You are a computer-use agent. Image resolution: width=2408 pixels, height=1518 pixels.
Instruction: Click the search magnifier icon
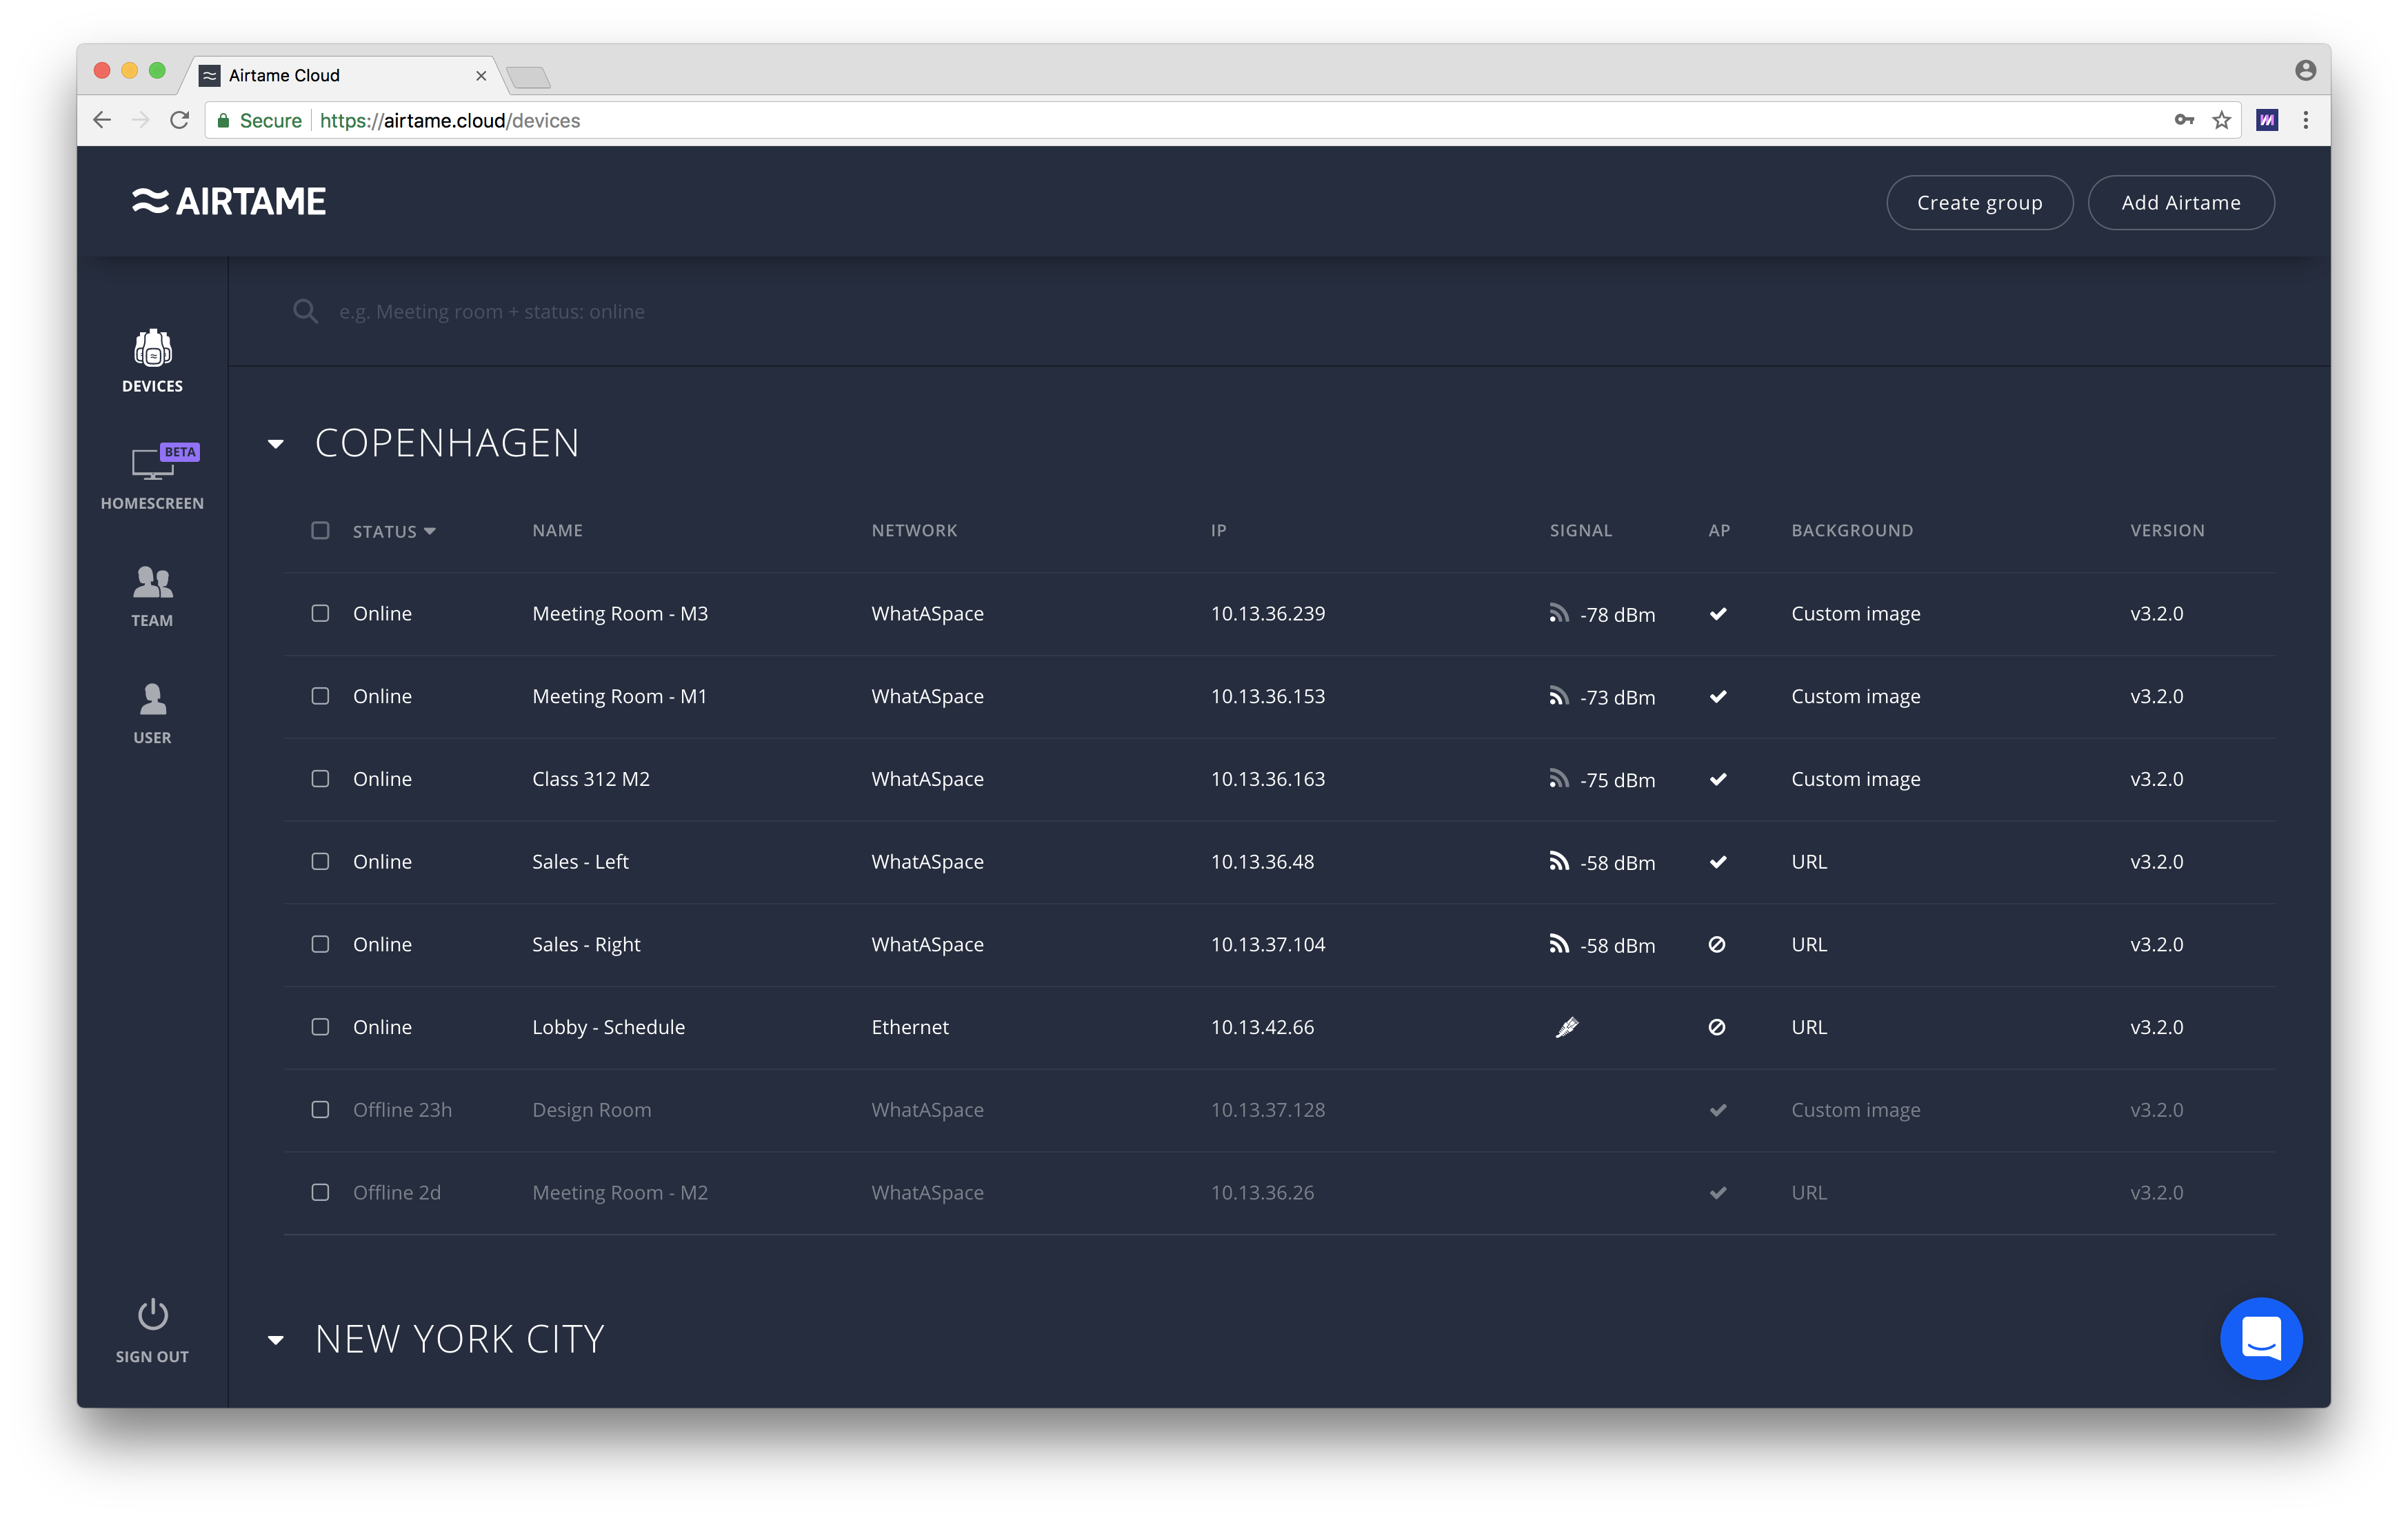point(305,311)
